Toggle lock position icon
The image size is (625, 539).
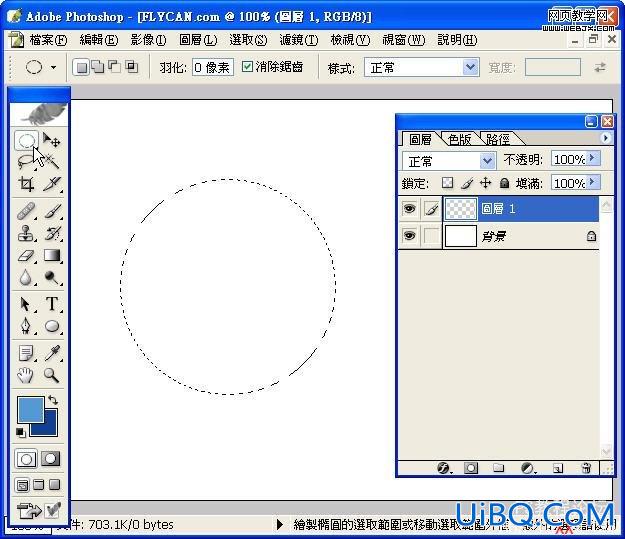[x=485, y=183]
